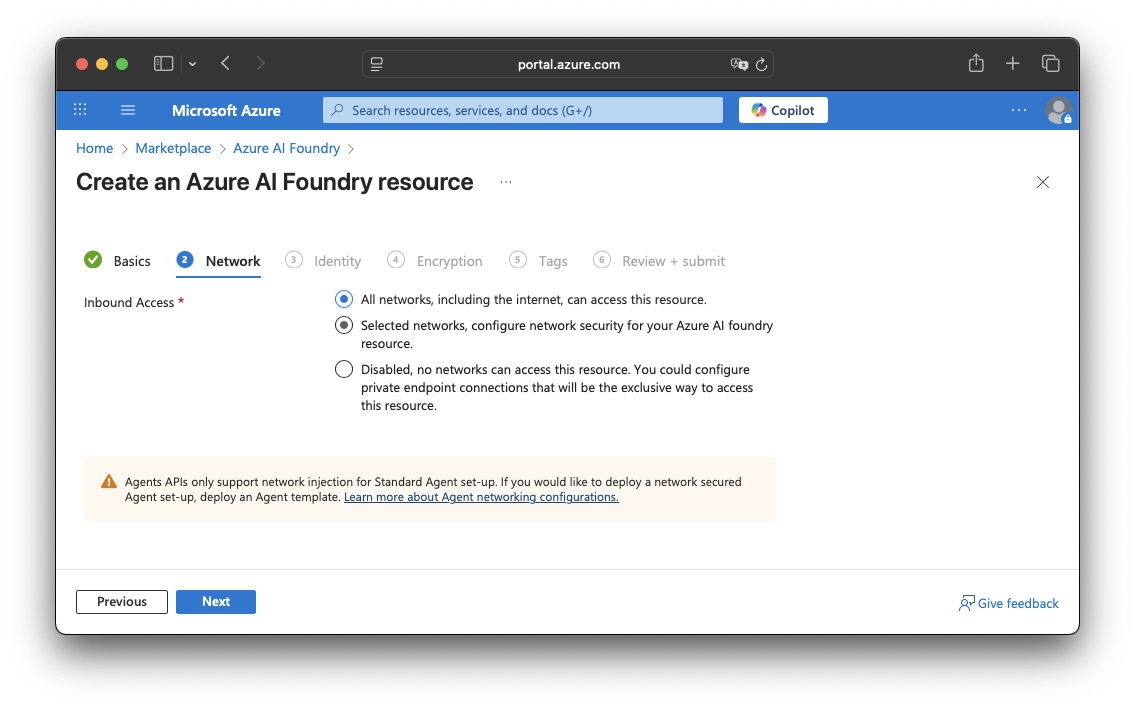Click the warning triangle icon
This screenshot has height=708, width=1135.
pos(109,481)
